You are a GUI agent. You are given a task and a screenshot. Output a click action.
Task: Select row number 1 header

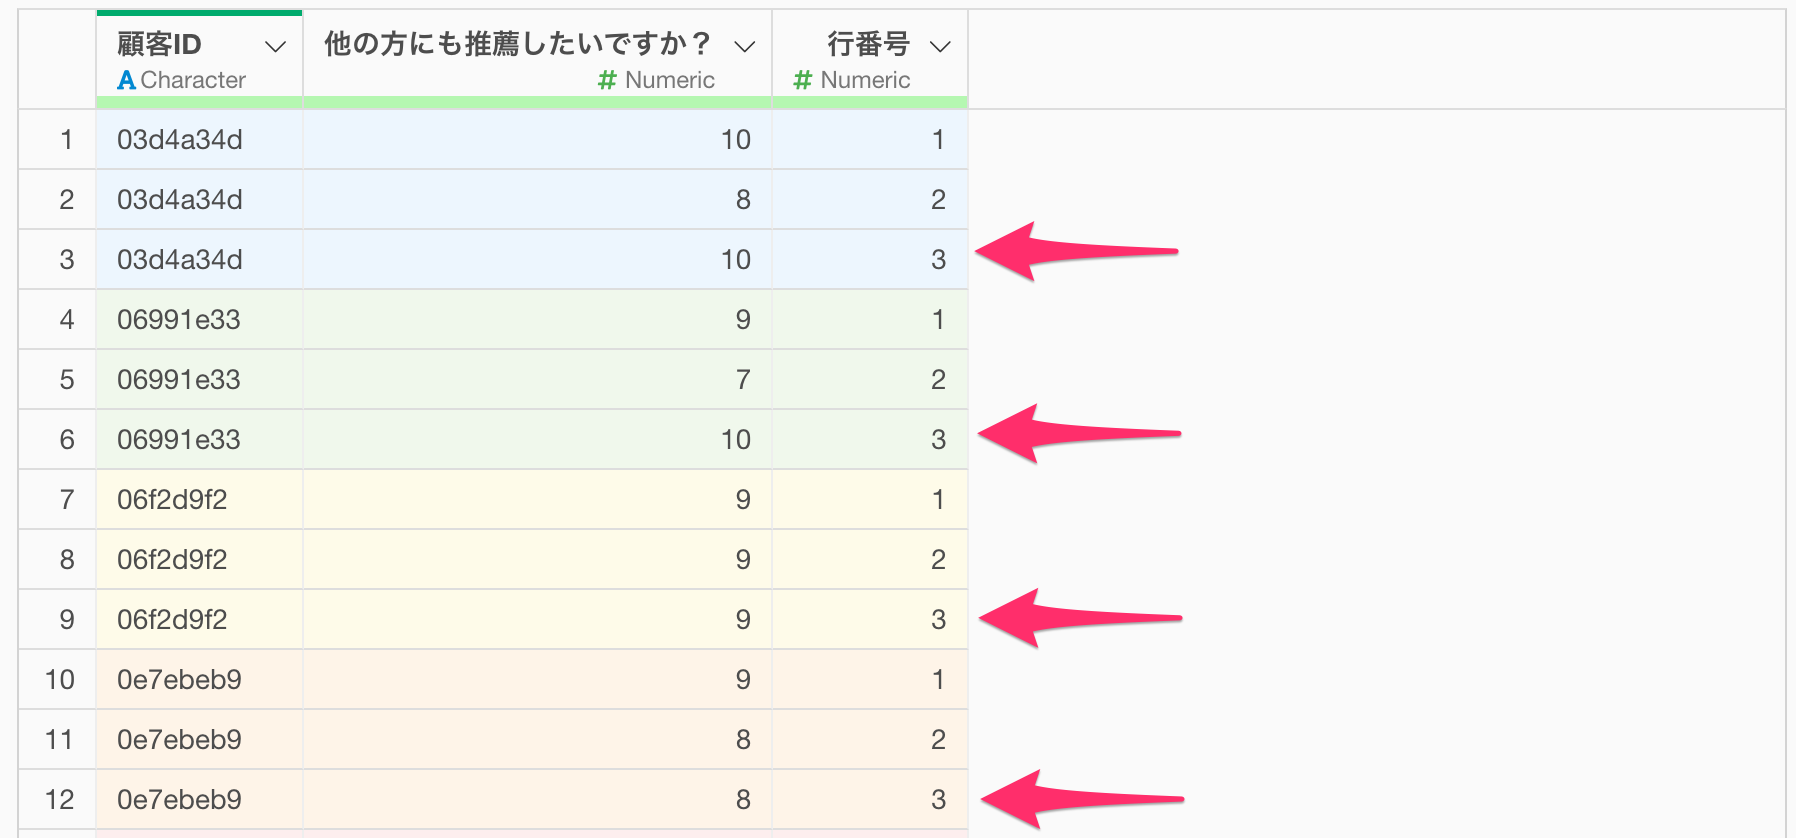(66, 140)
